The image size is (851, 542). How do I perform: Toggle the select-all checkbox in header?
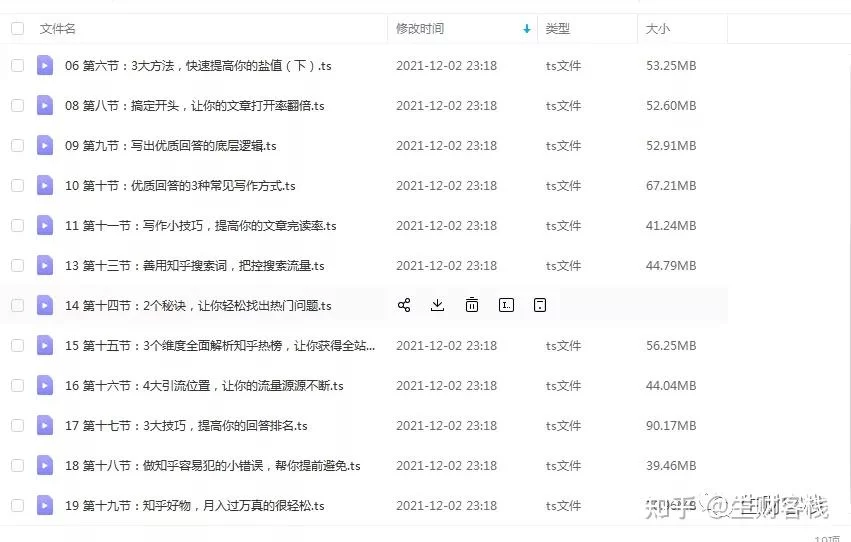click(x=17, y=29)
